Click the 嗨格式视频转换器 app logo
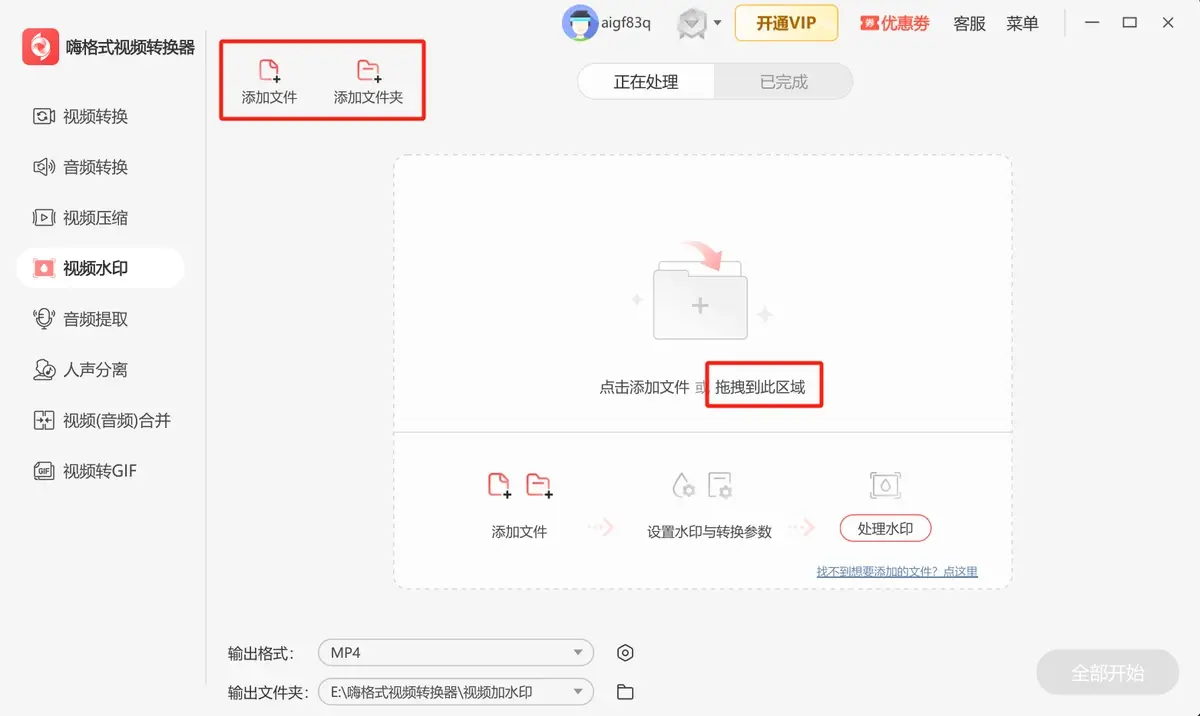The width and height of the screenshot is (1200, 716). point(41,47)
